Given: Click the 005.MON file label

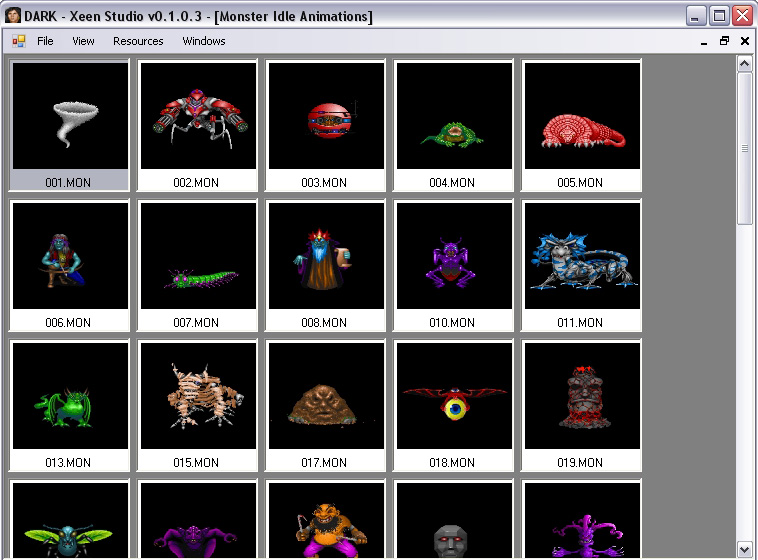Looking at the screenshot, I should 580,183.
